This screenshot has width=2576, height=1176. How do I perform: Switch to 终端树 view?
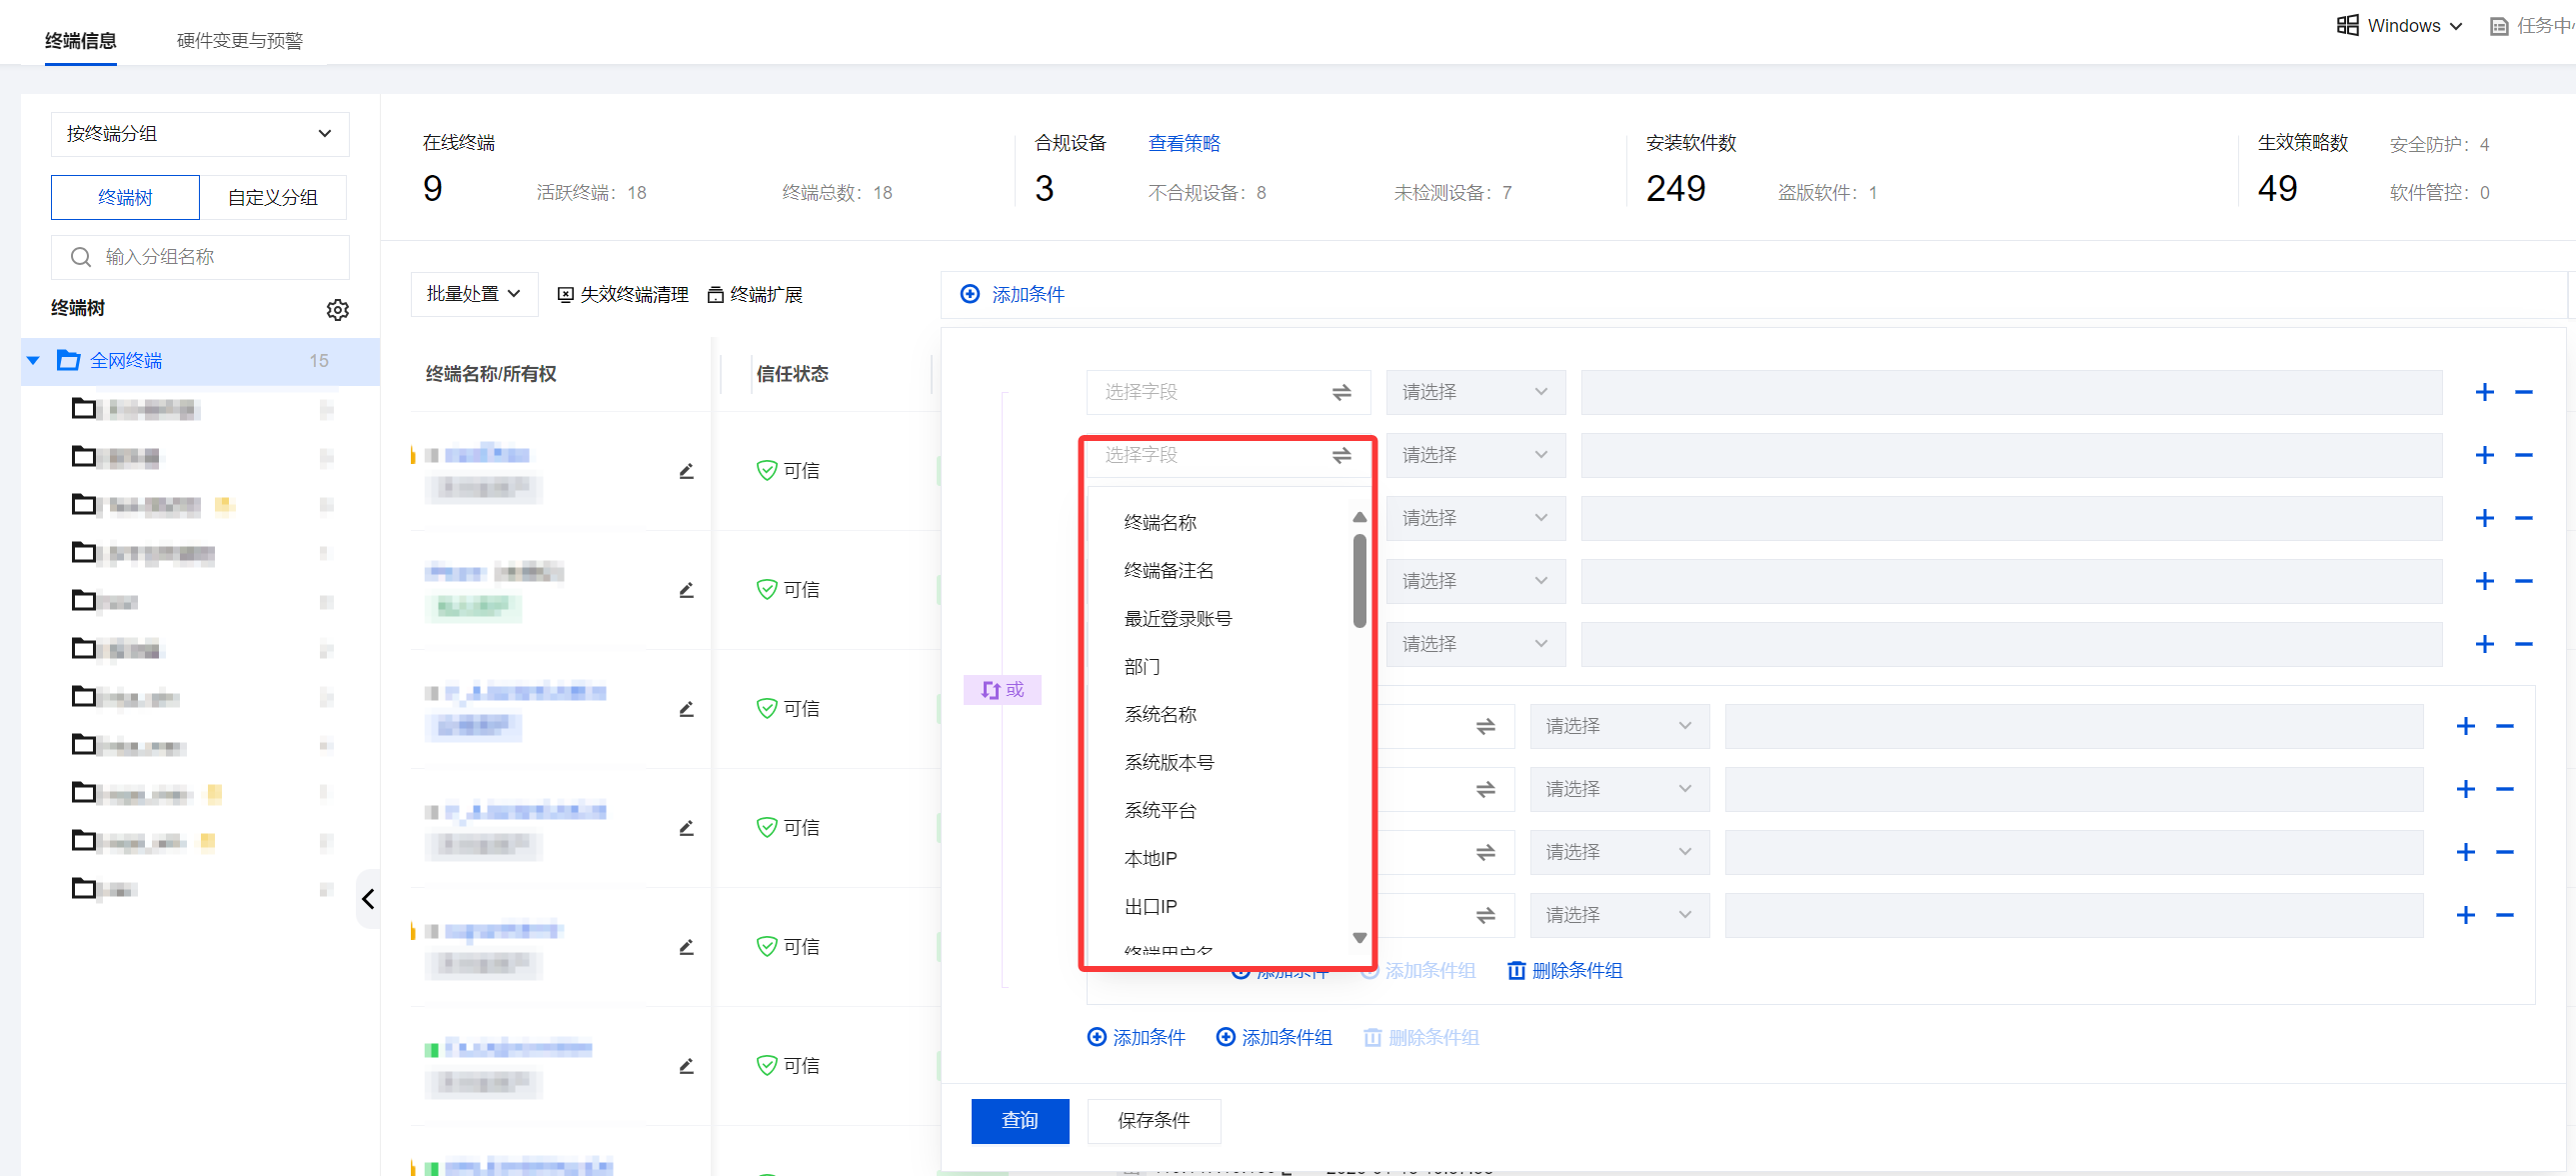[125, 197]
